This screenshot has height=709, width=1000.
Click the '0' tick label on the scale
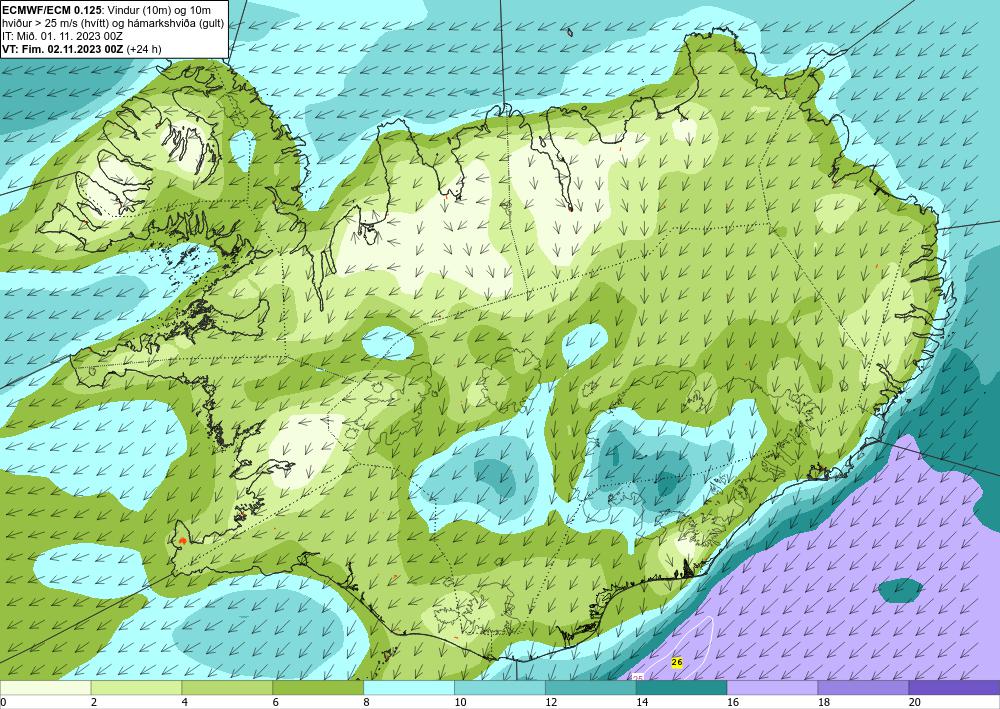(3, 702)
